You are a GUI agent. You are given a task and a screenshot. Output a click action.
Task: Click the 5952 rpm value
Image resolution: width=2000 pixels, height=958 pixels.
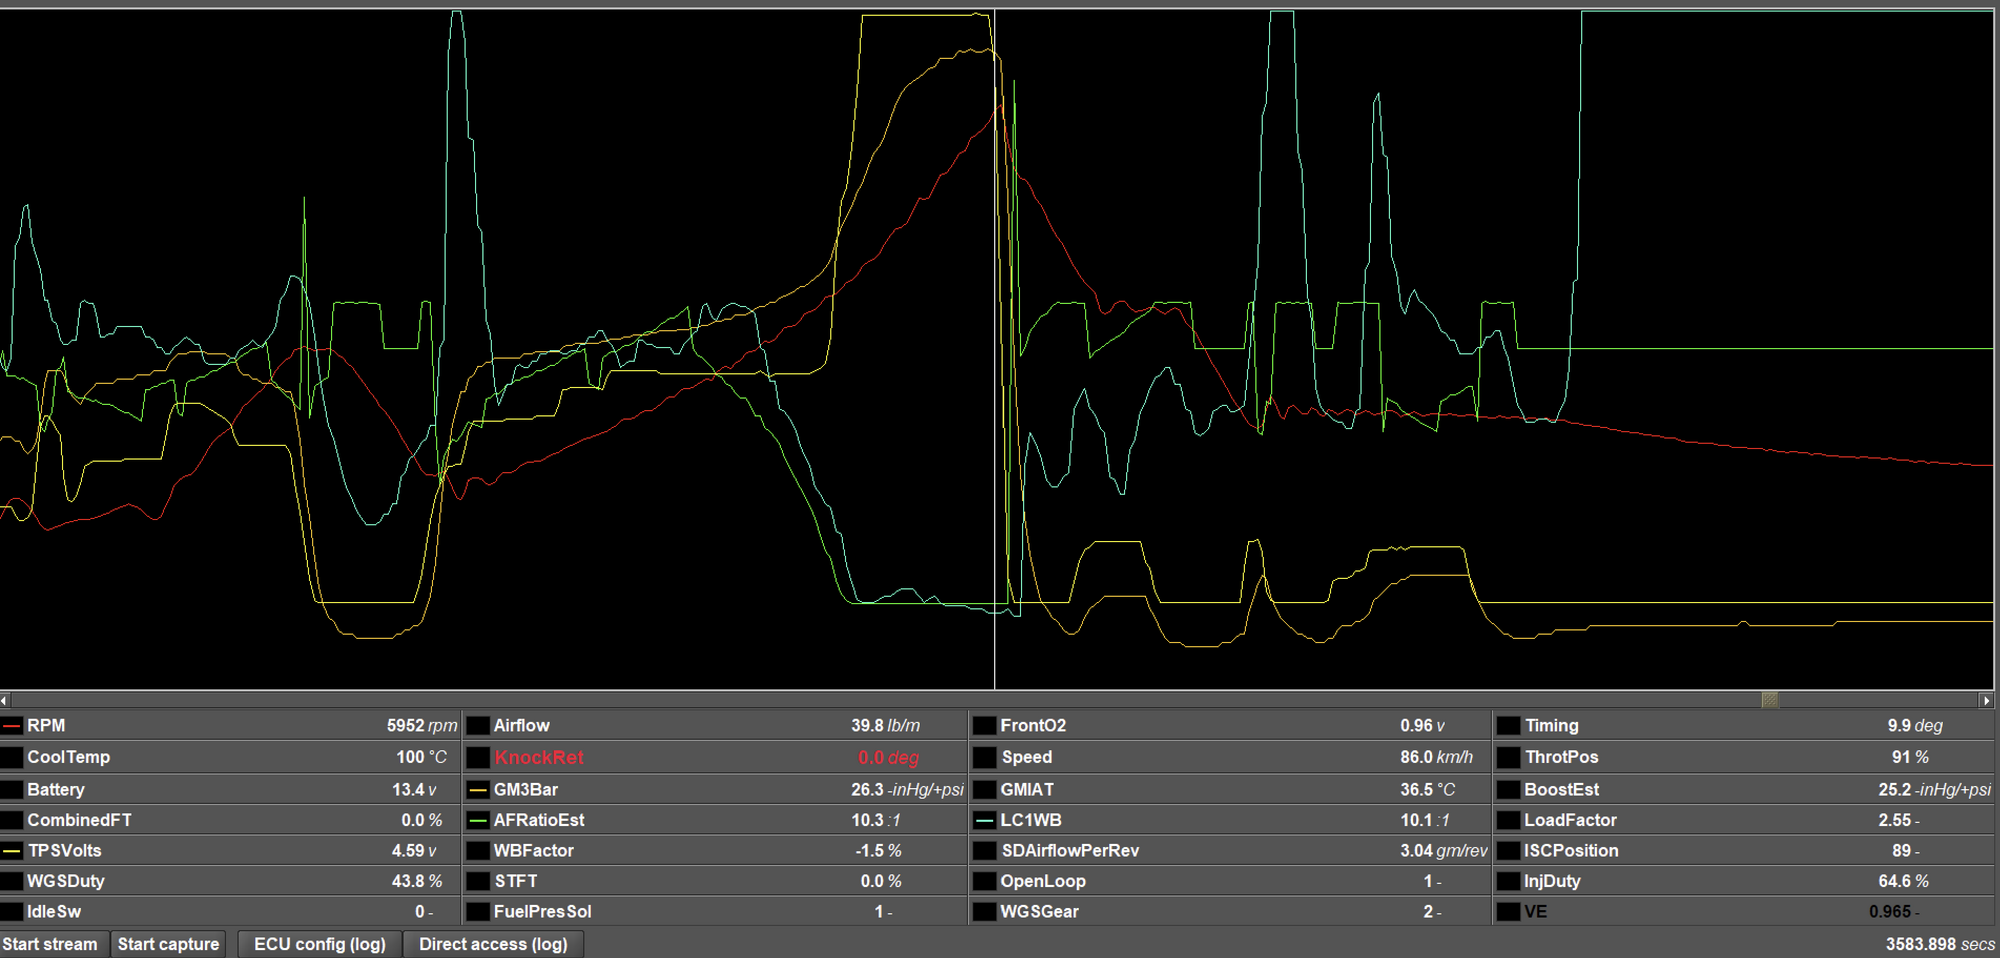pos(422,726)
